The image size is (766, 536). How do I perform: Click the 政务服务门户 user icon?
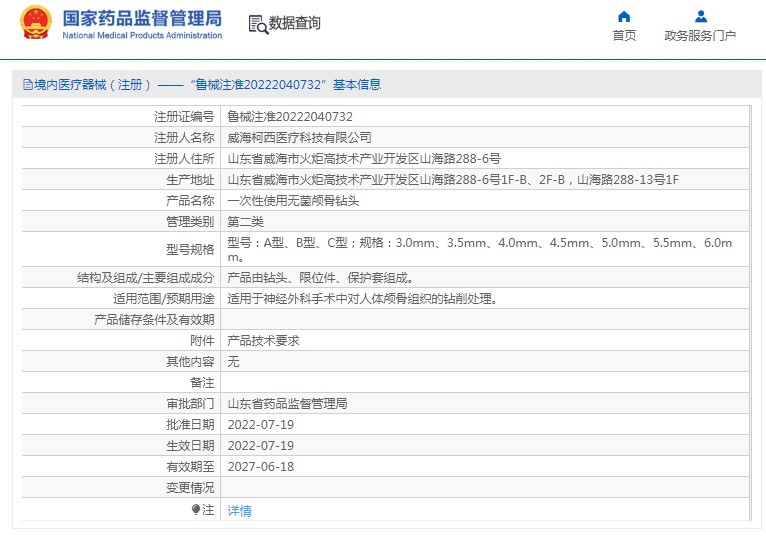point(701,17)
